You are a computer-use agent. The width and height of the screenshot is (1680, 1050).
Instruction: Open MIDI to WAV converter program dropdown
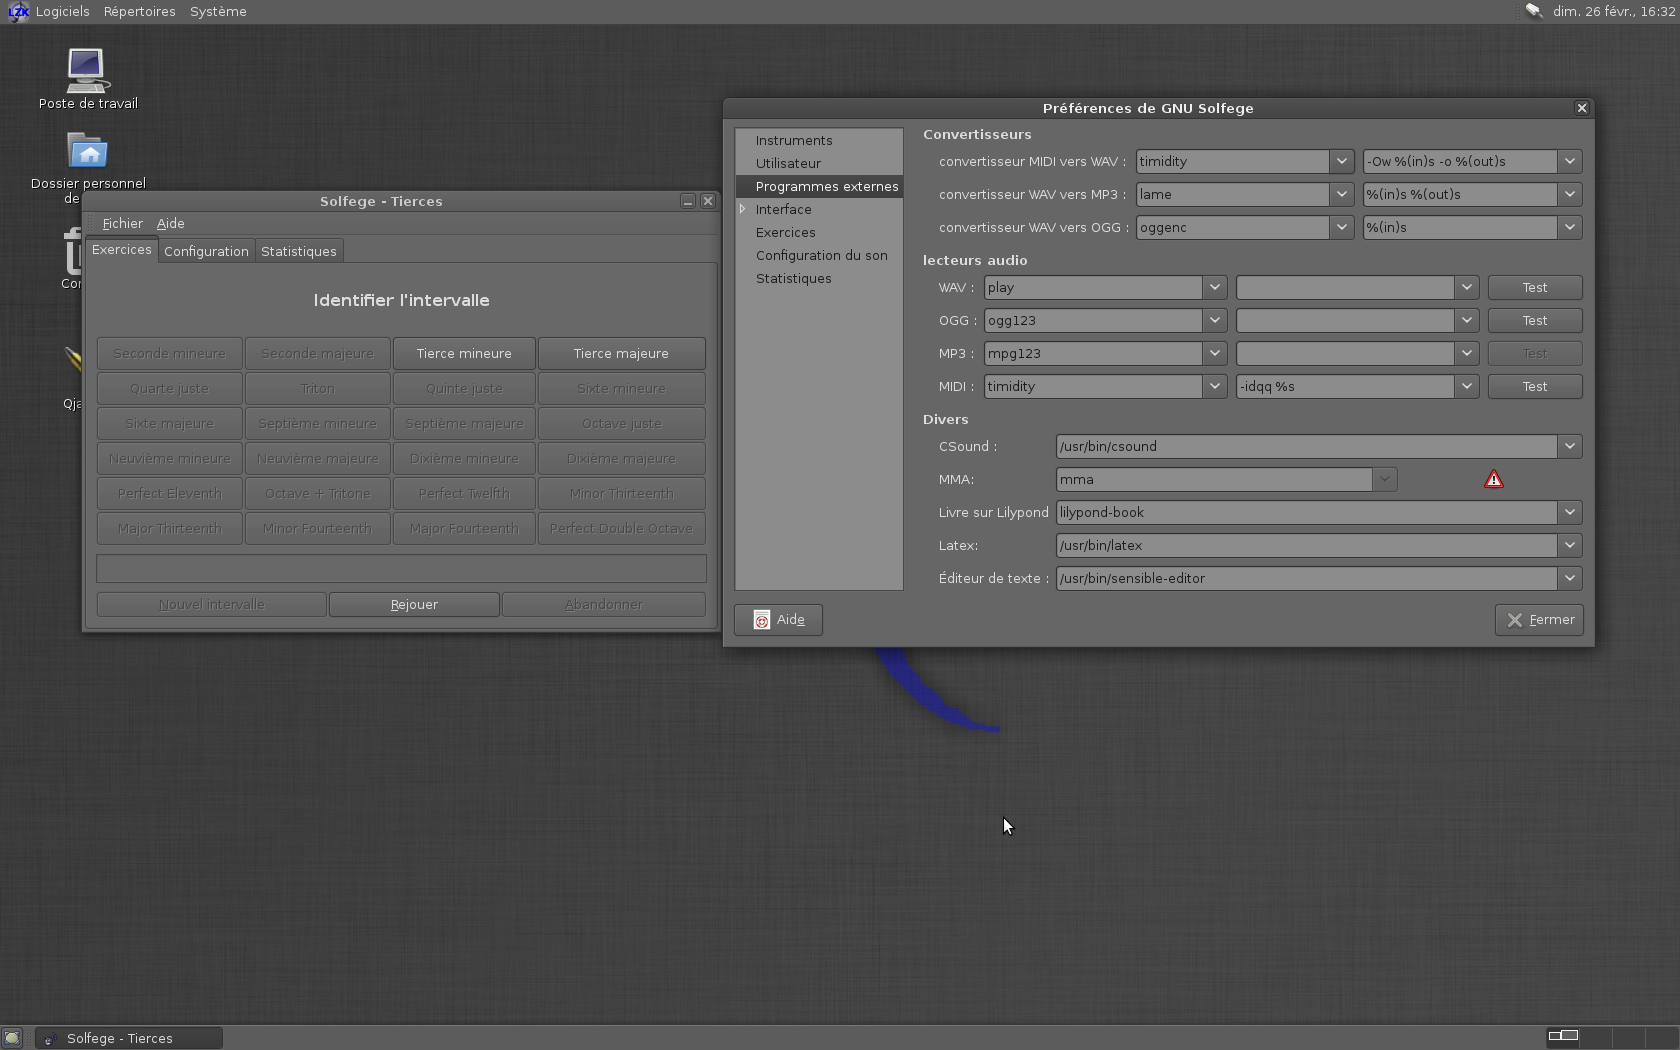point(1341,161)
